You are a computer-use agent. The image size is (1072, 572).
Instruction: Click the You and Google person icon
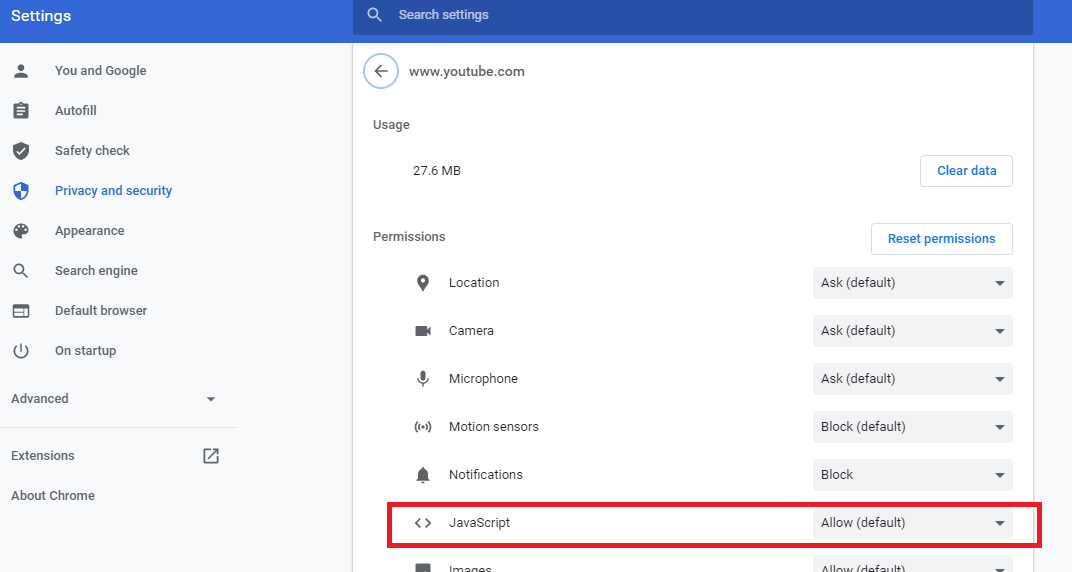coord(21,70)
